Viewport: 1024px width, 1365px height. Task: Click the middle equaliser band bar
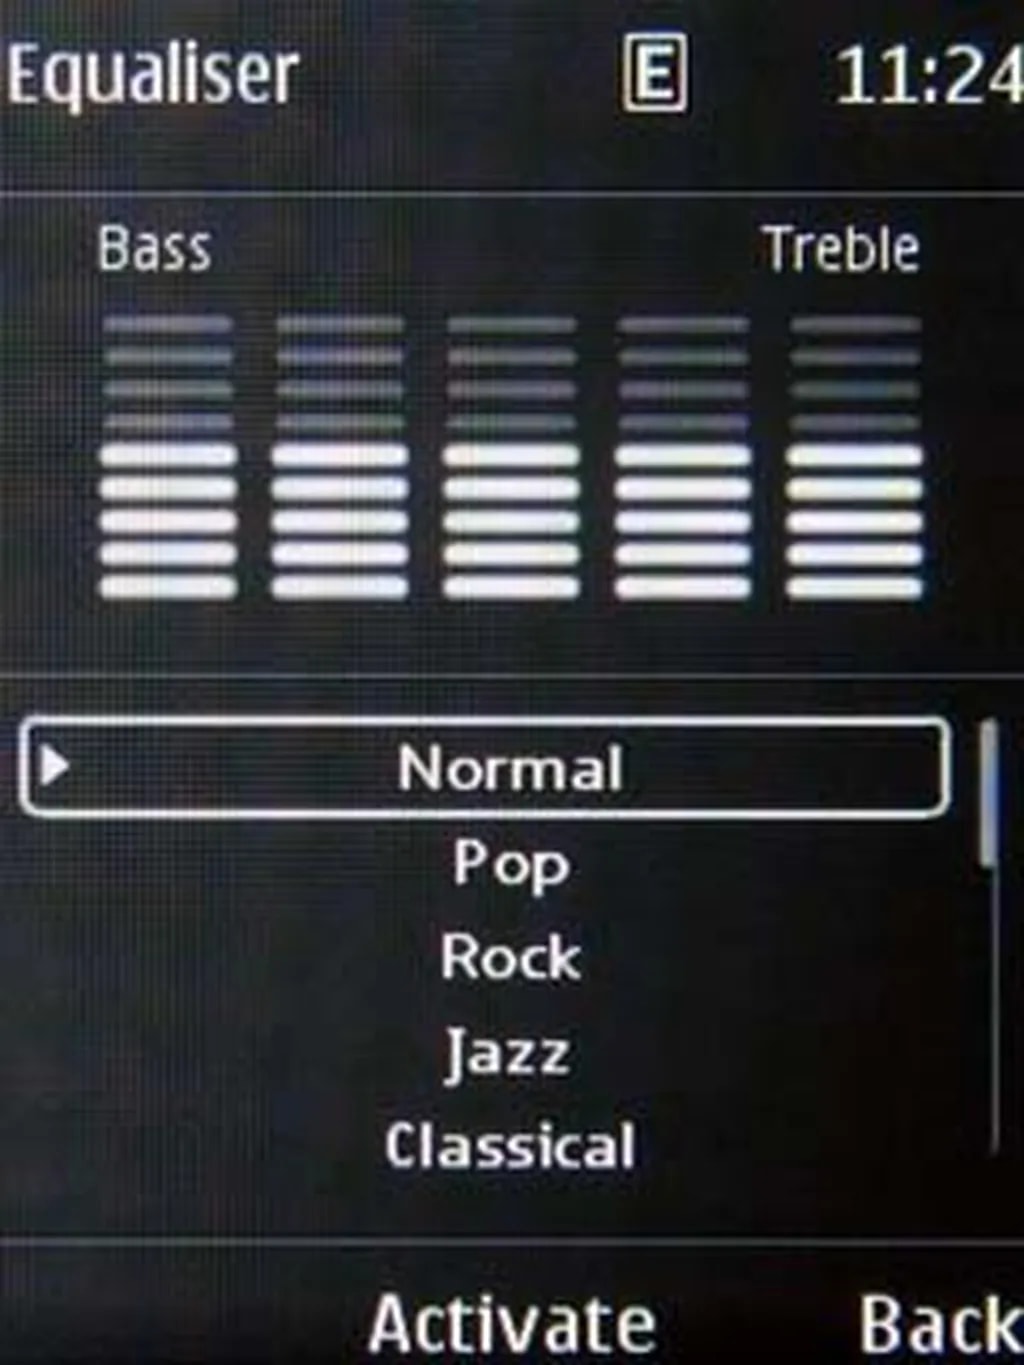pyautogui.click(x=511, y=456)
